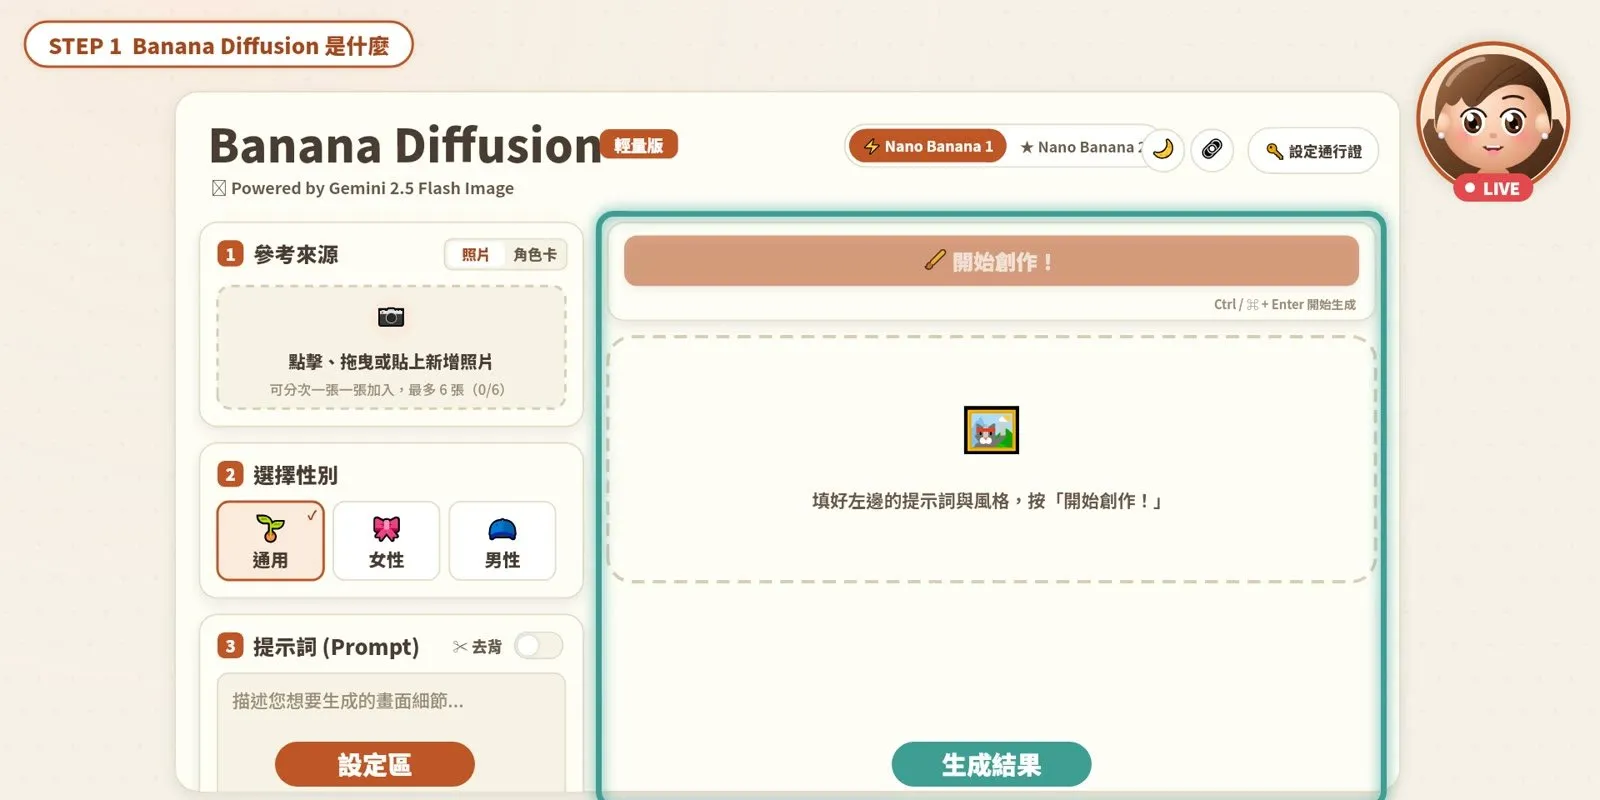Select 男性 gender option
Viewport: 1600px width, 800px height.
coord(502,541)
